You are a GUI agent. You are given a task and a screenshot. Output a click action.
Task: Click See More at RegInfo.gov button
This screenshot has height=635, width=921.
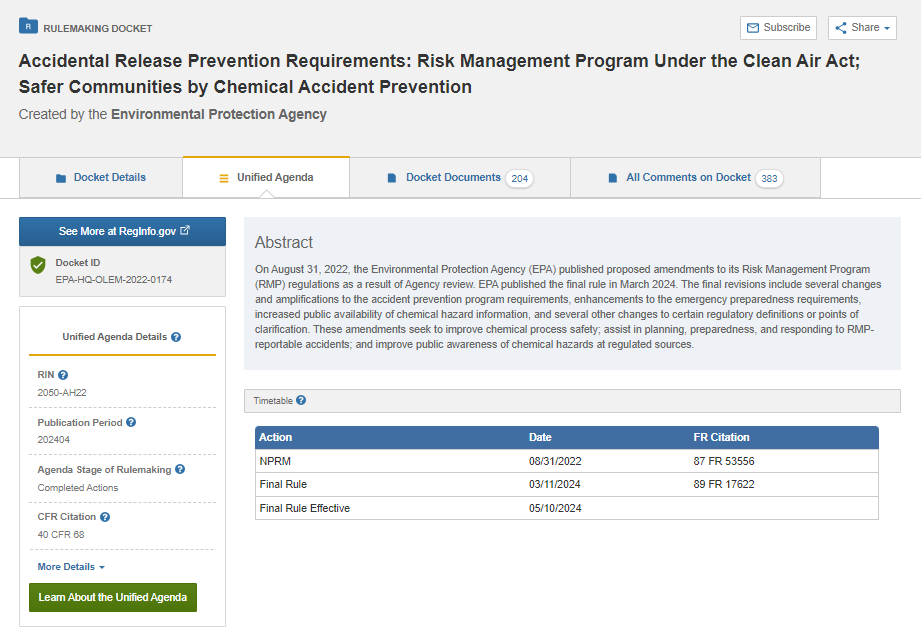(x=123, y=231)
